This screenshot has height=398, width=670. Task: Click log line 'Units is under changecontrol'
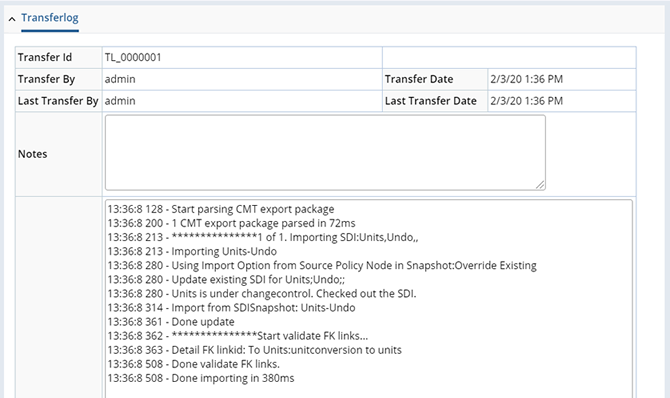tap(262, 294)
